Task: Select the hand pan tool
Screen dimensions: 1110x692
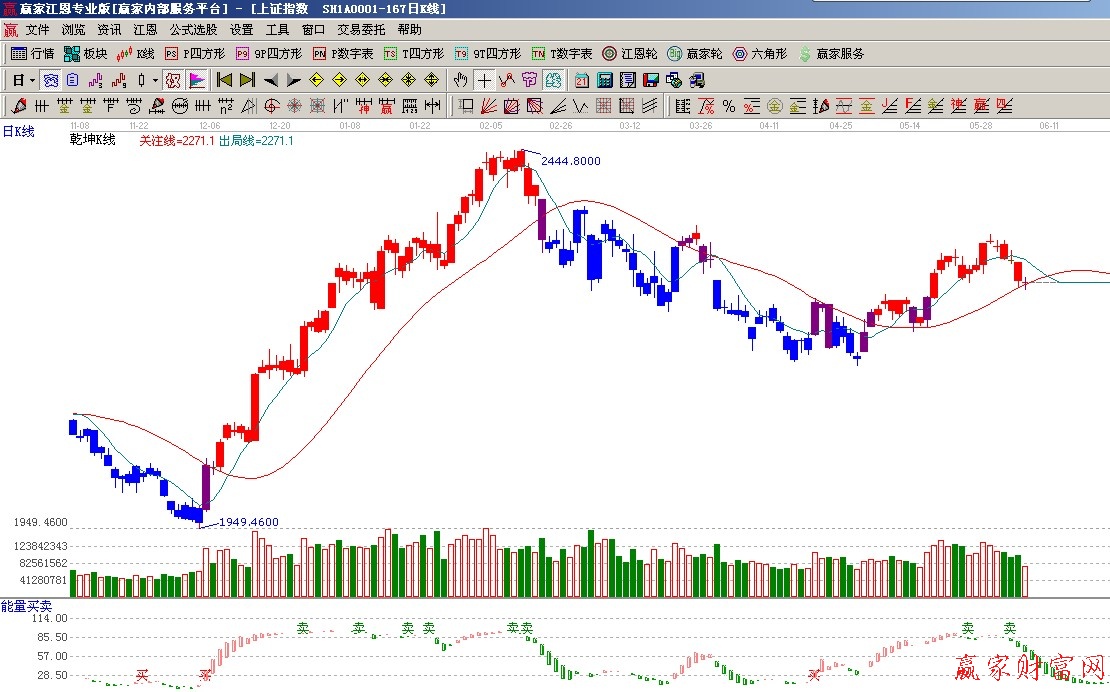Action: point(460,80)
